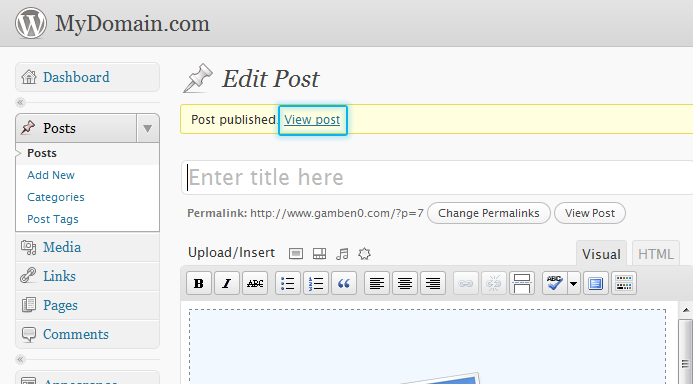Viewport: 693px width, 384px height.
Task: Click the Pages document icon
Action: coord(29,305)
